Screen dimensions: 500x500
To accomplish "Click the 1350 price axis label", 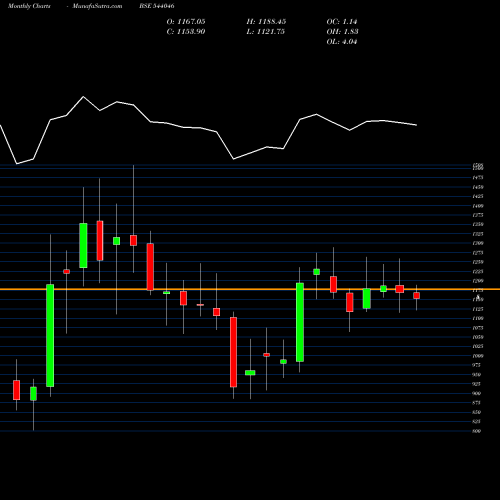I will point(478,225).
